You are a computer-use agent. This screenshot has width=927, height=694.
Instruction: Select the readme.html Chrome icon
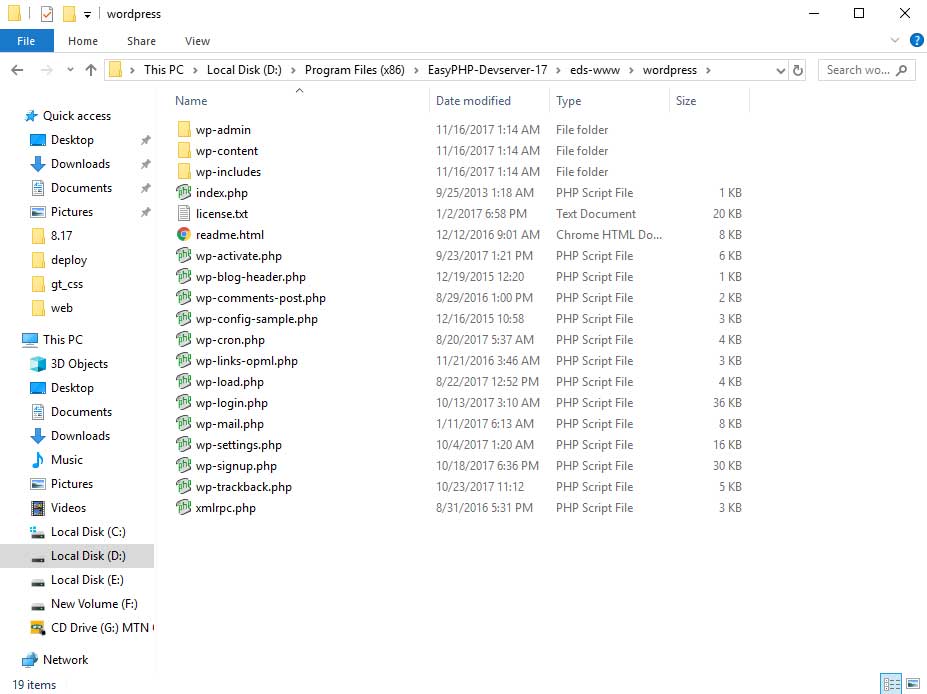pos(184,235)
